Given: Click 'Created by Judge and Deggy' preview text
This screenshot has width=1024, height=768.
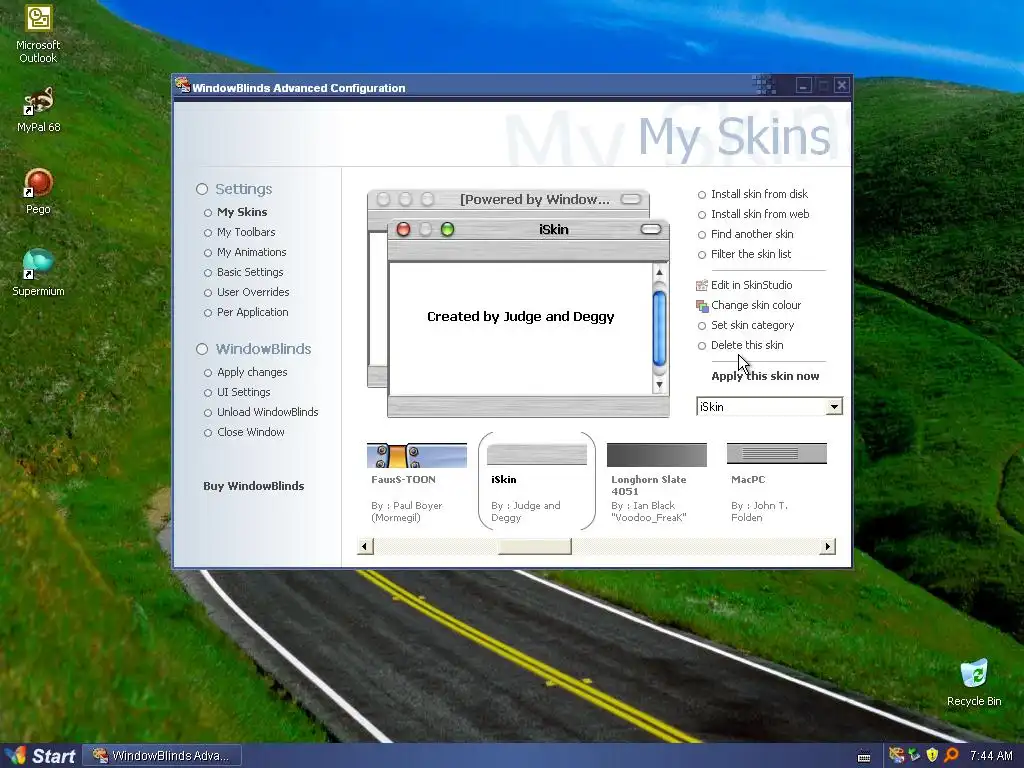Looking at the screenshot, I should point(520,317).
